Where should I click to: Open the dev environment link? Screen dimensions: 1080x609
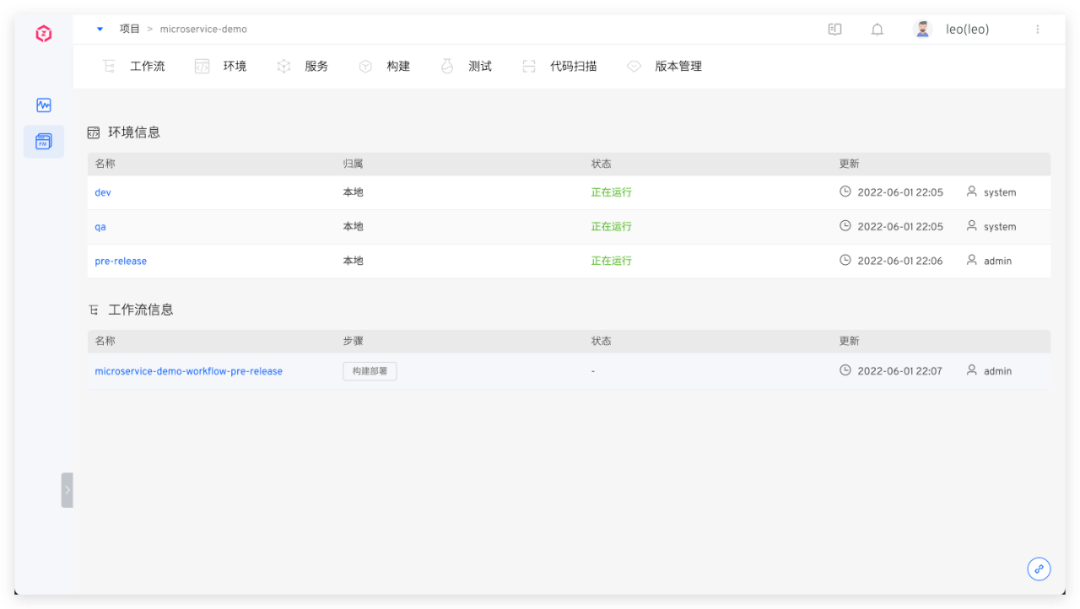(x=103, y=192)
